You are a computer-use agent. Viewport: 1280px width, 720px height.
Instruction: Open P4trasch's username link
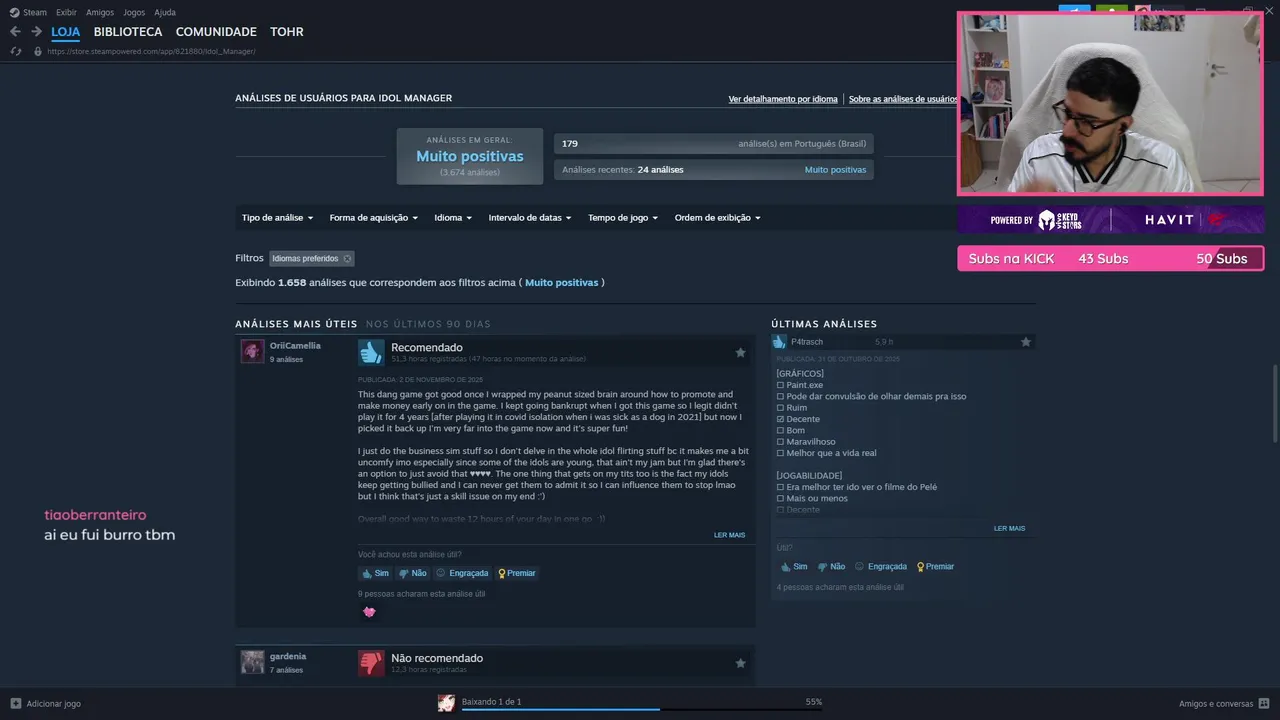tap(807, 342)
